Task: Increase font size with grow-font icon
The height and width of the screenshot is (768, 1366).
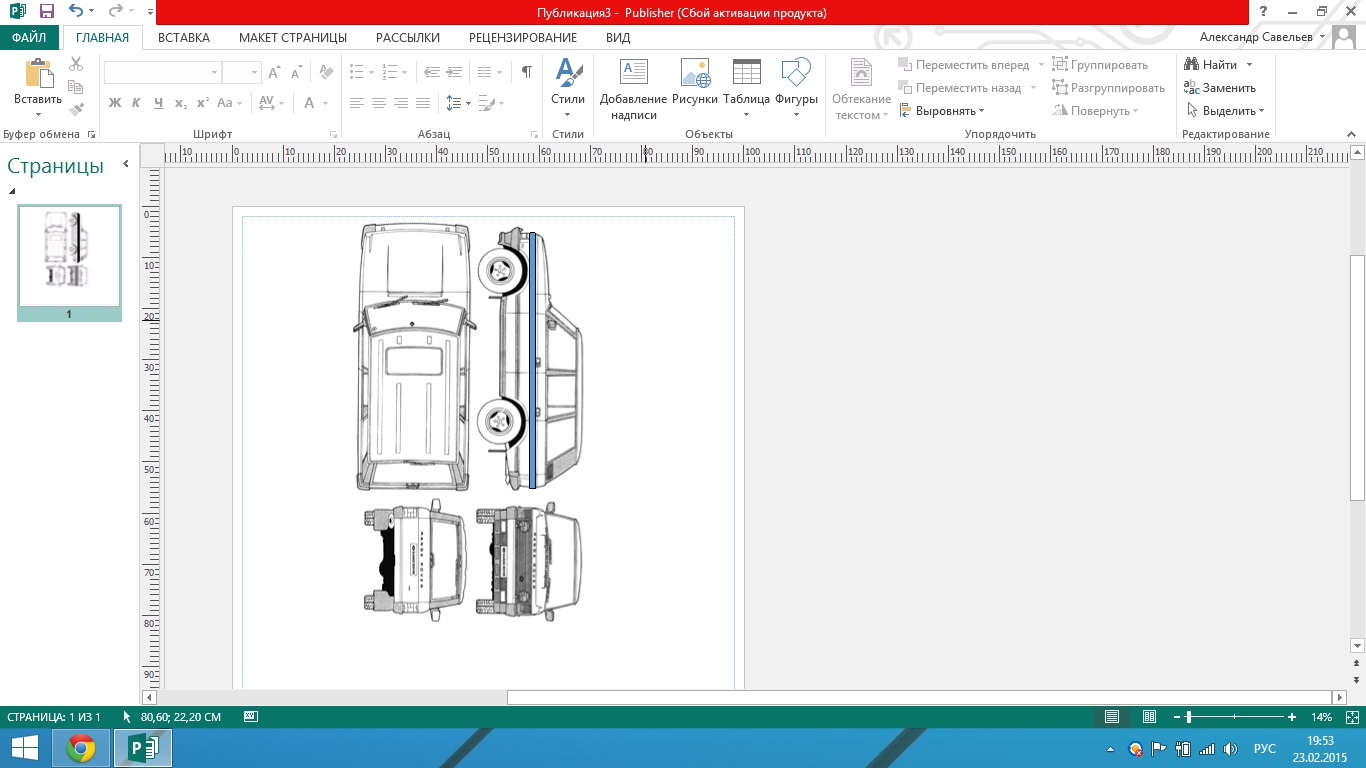Action: point(274,73)
